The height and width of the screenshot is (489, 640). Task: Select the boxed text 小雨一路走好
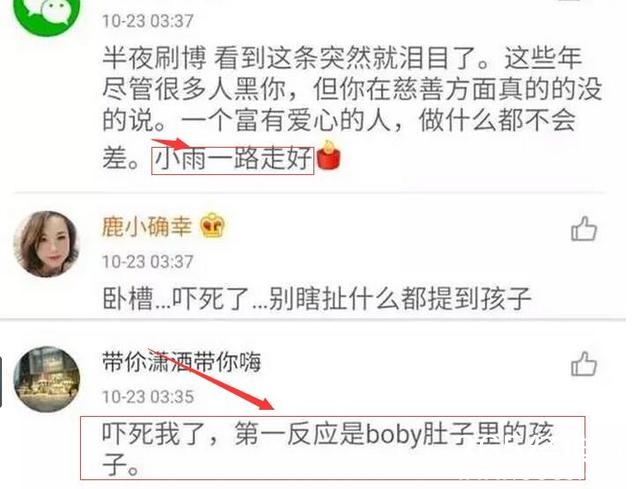233,160
